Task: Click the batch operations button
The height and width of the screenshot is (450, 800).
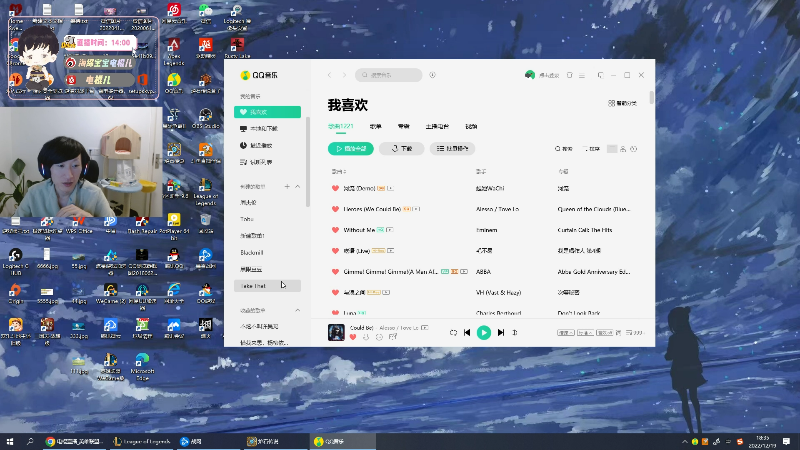Action: click(x=453, y=149)
